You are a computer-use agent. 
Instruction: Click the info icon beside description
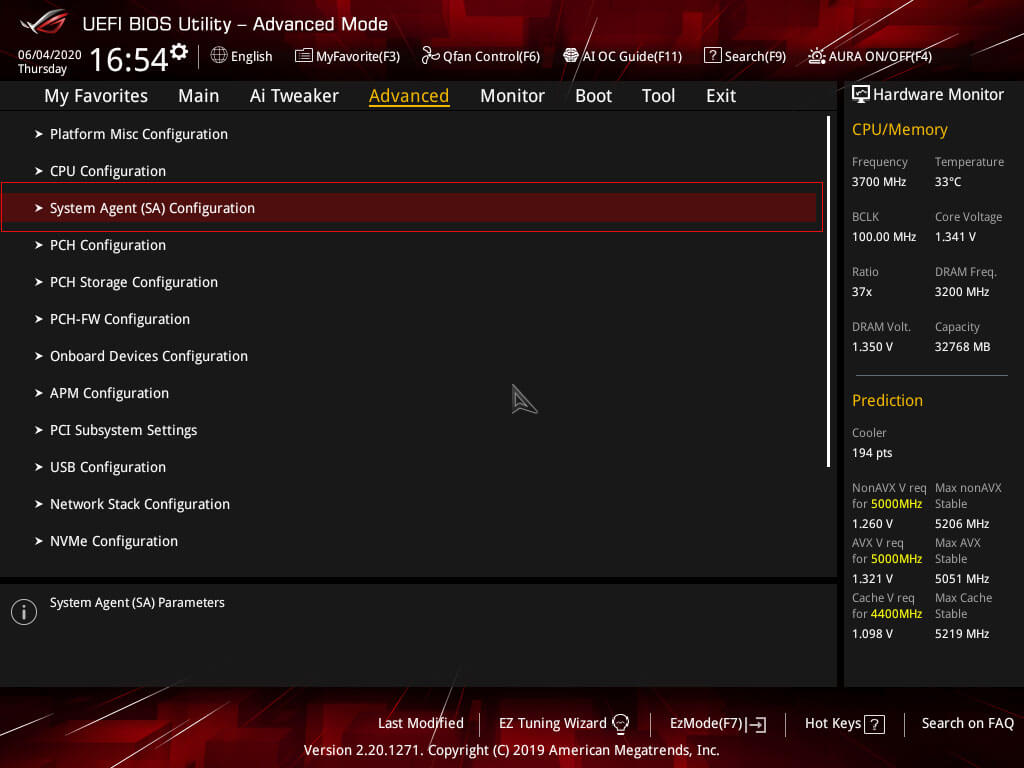click(24, 612)
